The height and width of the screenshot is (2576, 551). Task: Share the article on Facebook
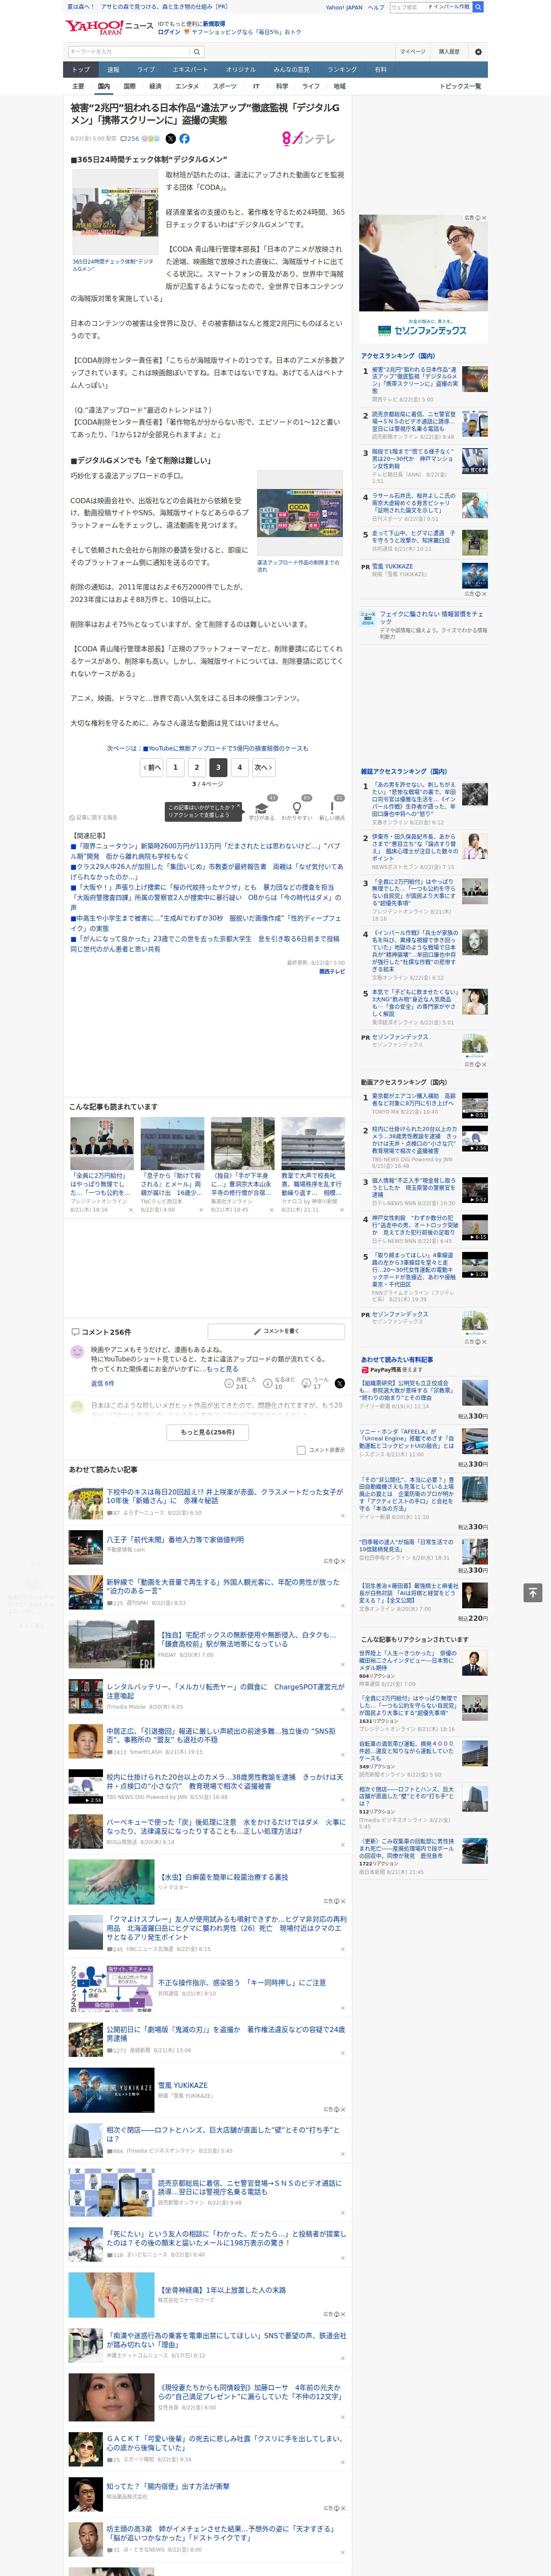point(184,139)
